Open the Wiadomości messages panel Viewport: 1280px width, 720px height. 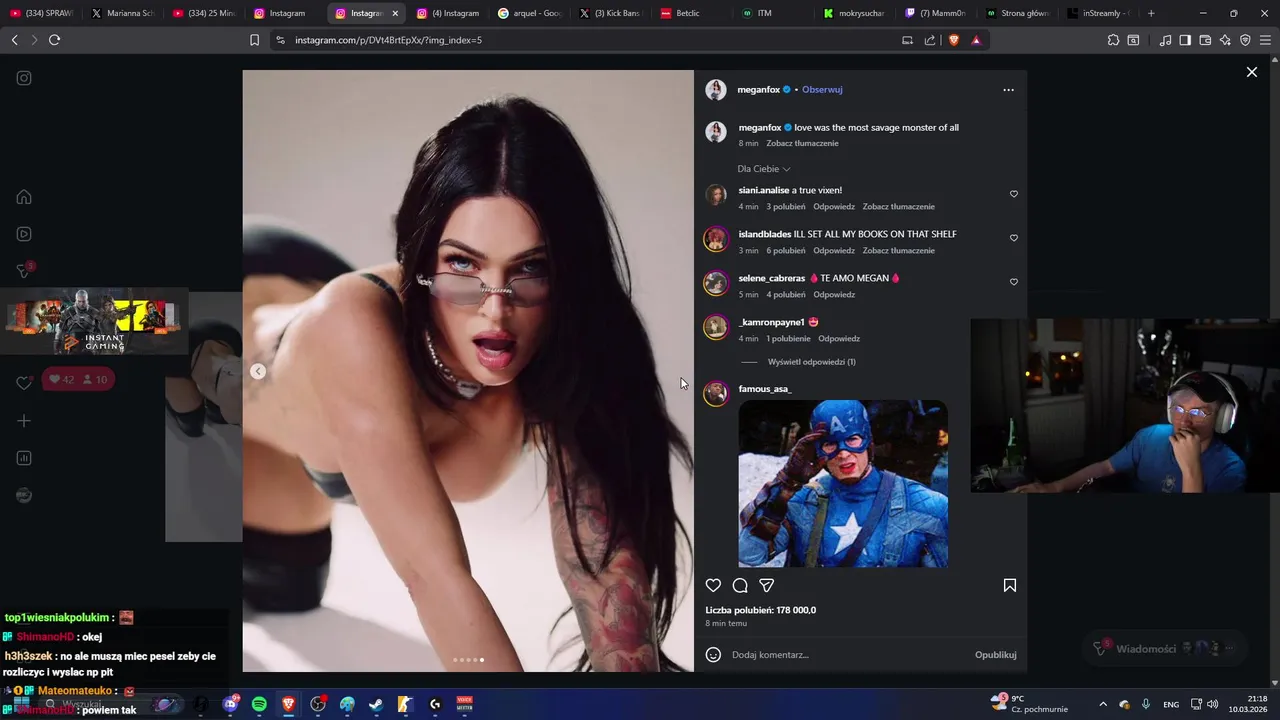click(1165, 648)
